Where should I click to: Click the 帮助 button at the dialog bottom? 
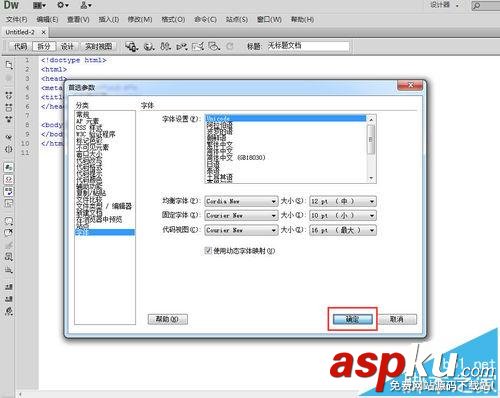168,319
